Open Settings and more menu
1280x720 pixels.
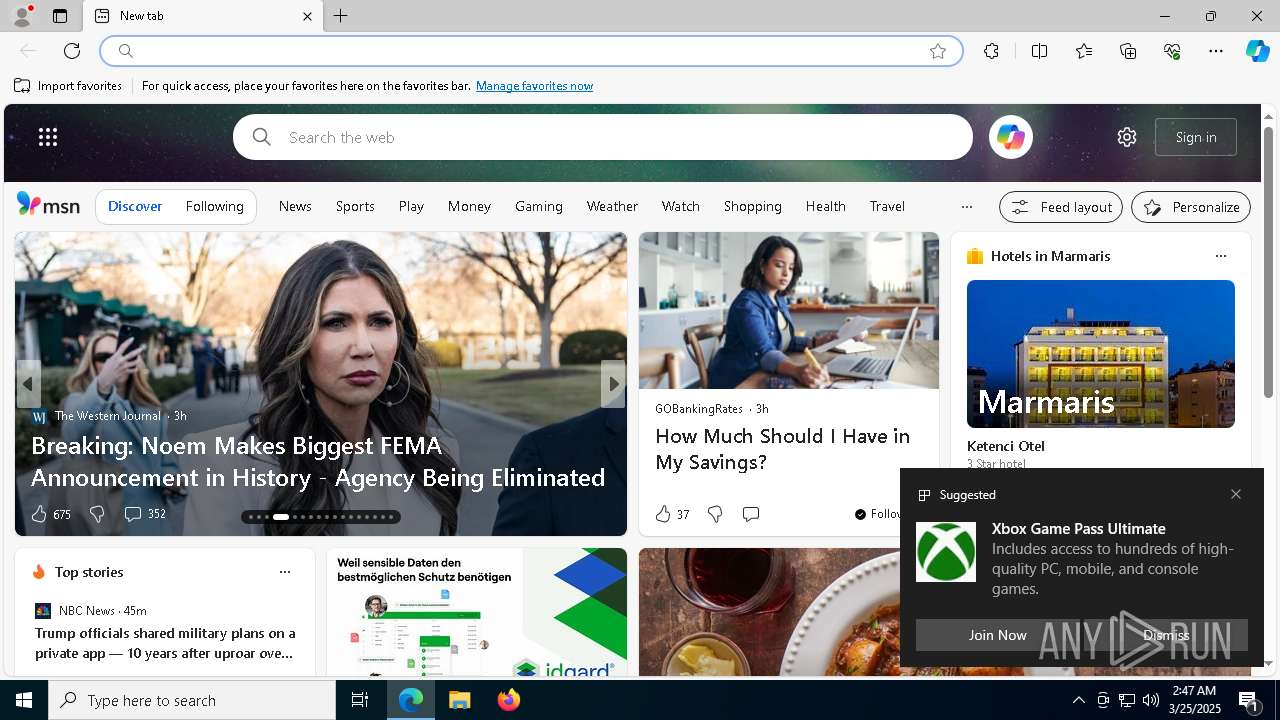click(x=1216, y=51)
